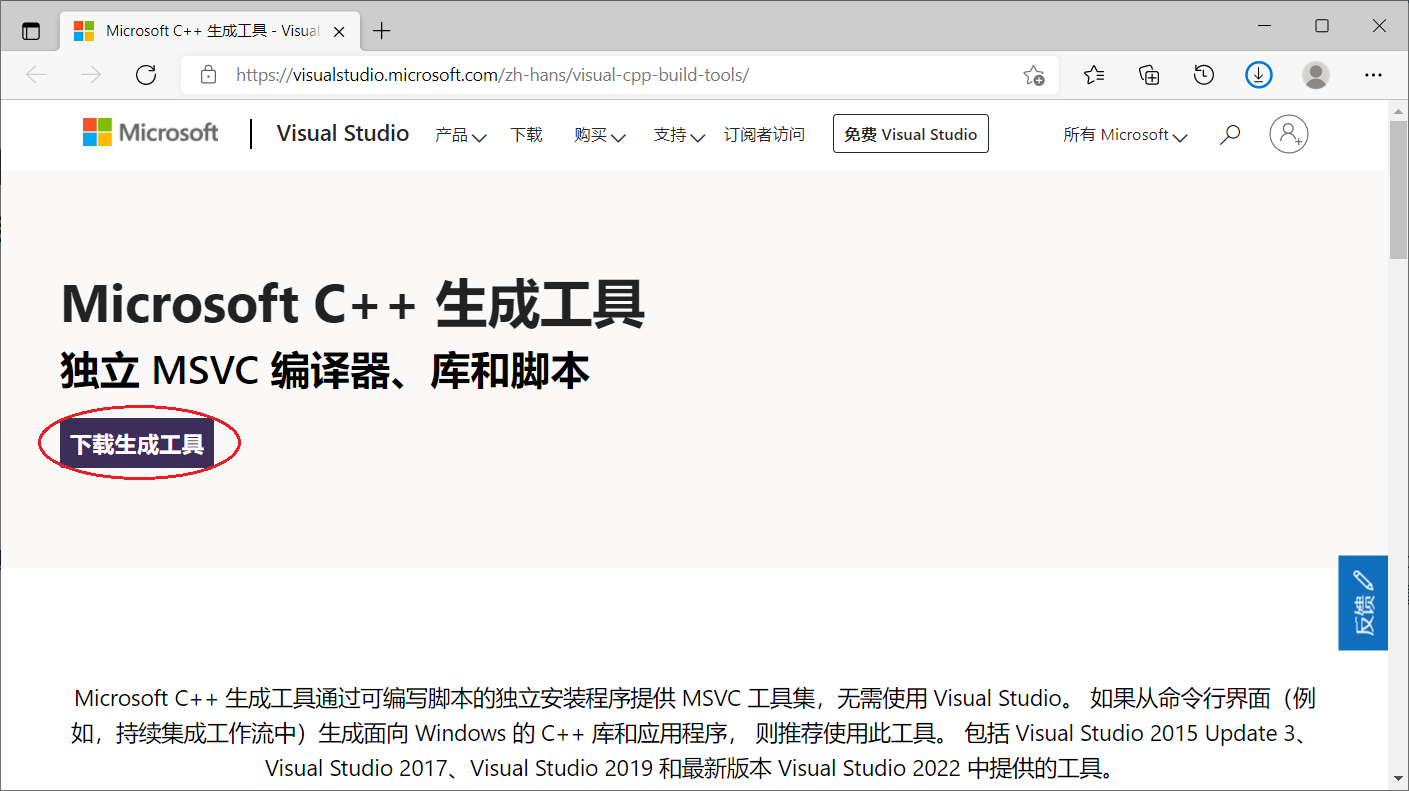View browsing History icon
The height and width of the screenshot is (791, 1409).
(x=1203, y=74)
